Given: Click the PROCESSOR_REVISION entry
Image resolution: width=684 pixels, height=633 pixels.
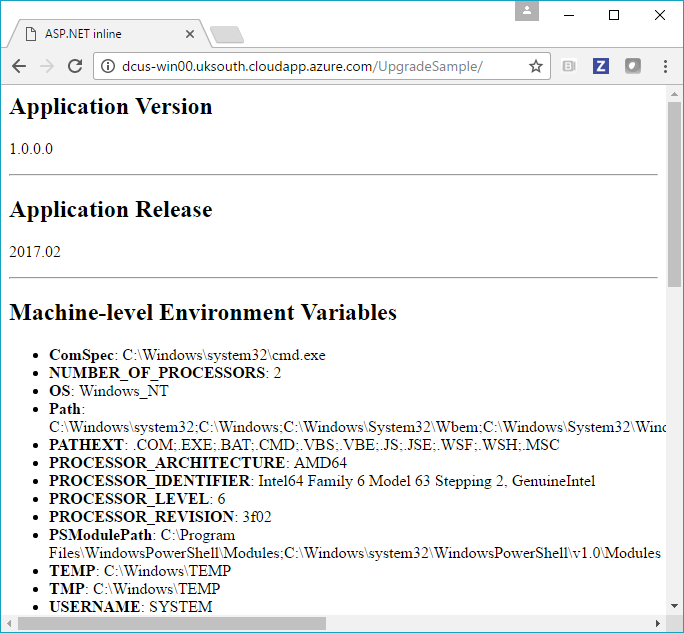Looking at the screenshot, I should coord(160,517).
